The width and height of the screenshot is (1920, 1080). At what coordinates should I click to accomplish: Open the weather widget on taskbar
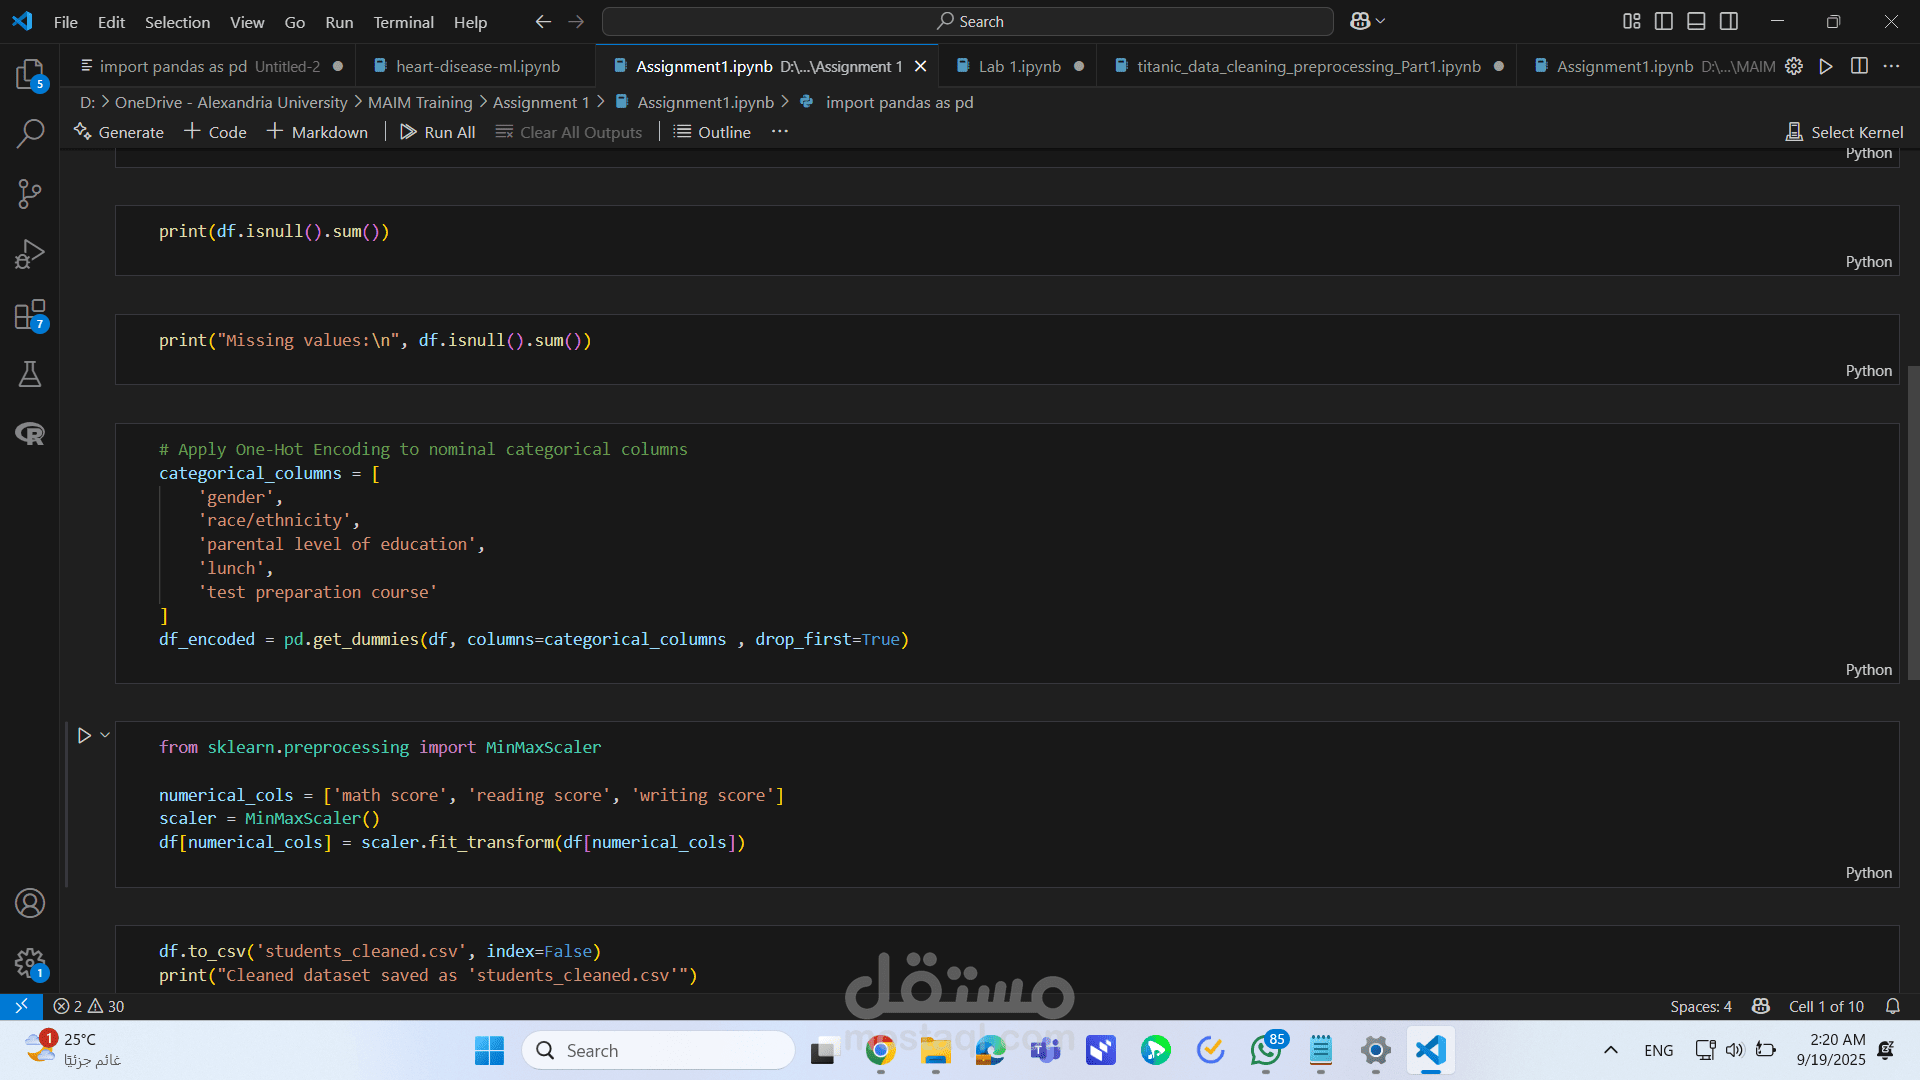(72, 1050)
